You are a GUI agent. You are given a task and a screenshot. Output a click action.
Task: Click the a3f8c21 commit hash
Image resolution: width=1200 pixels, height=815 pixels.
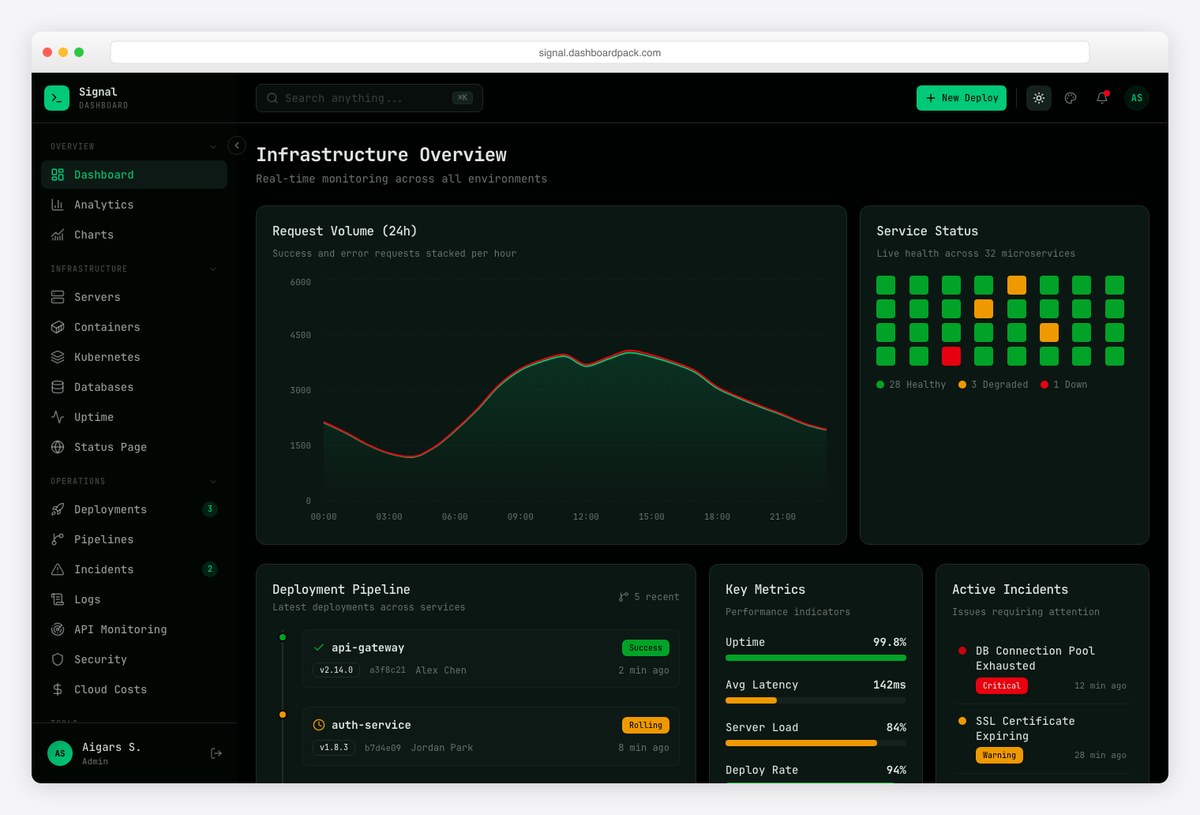(387, 670)
